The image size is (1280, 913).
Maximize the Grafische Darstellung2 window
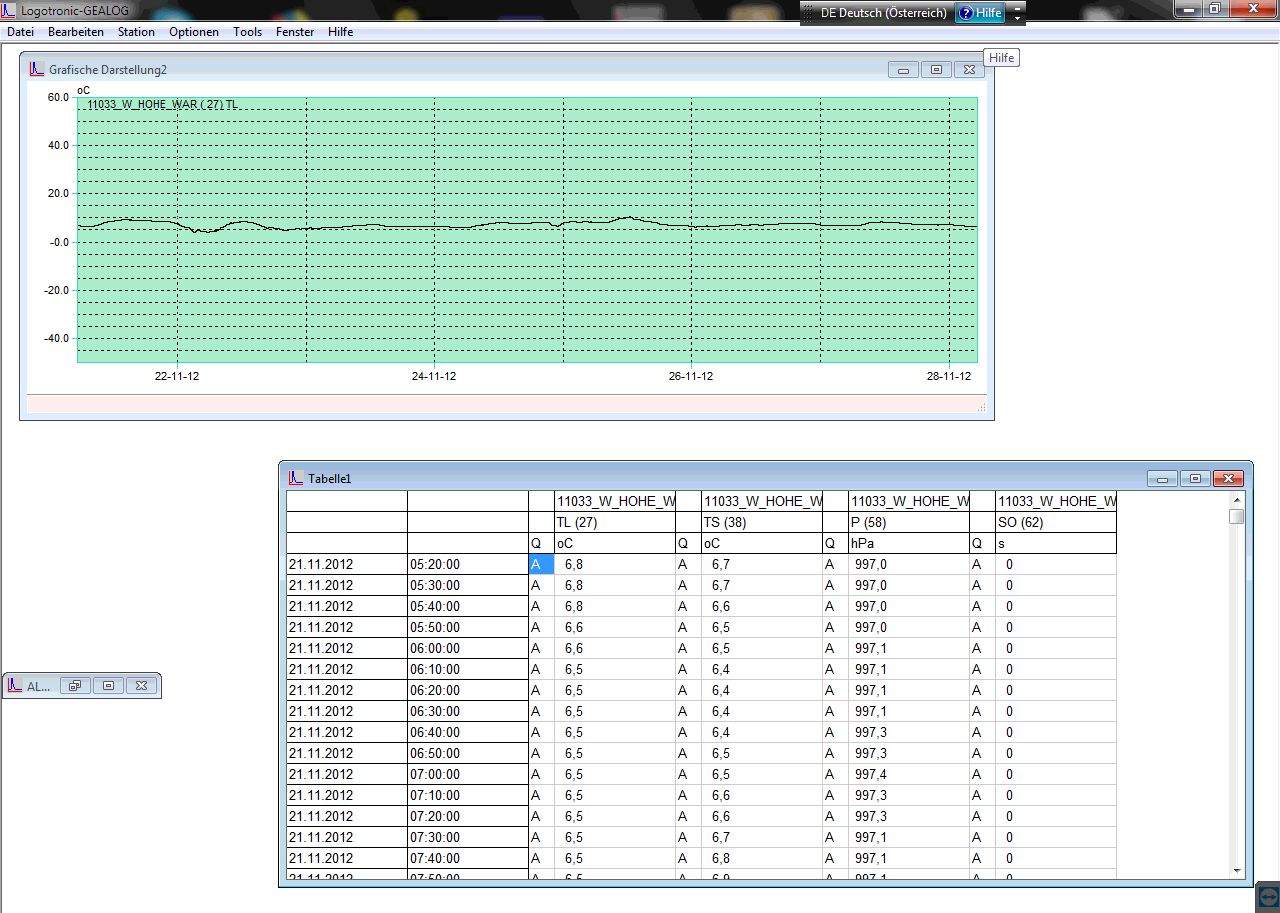[936, 70]
